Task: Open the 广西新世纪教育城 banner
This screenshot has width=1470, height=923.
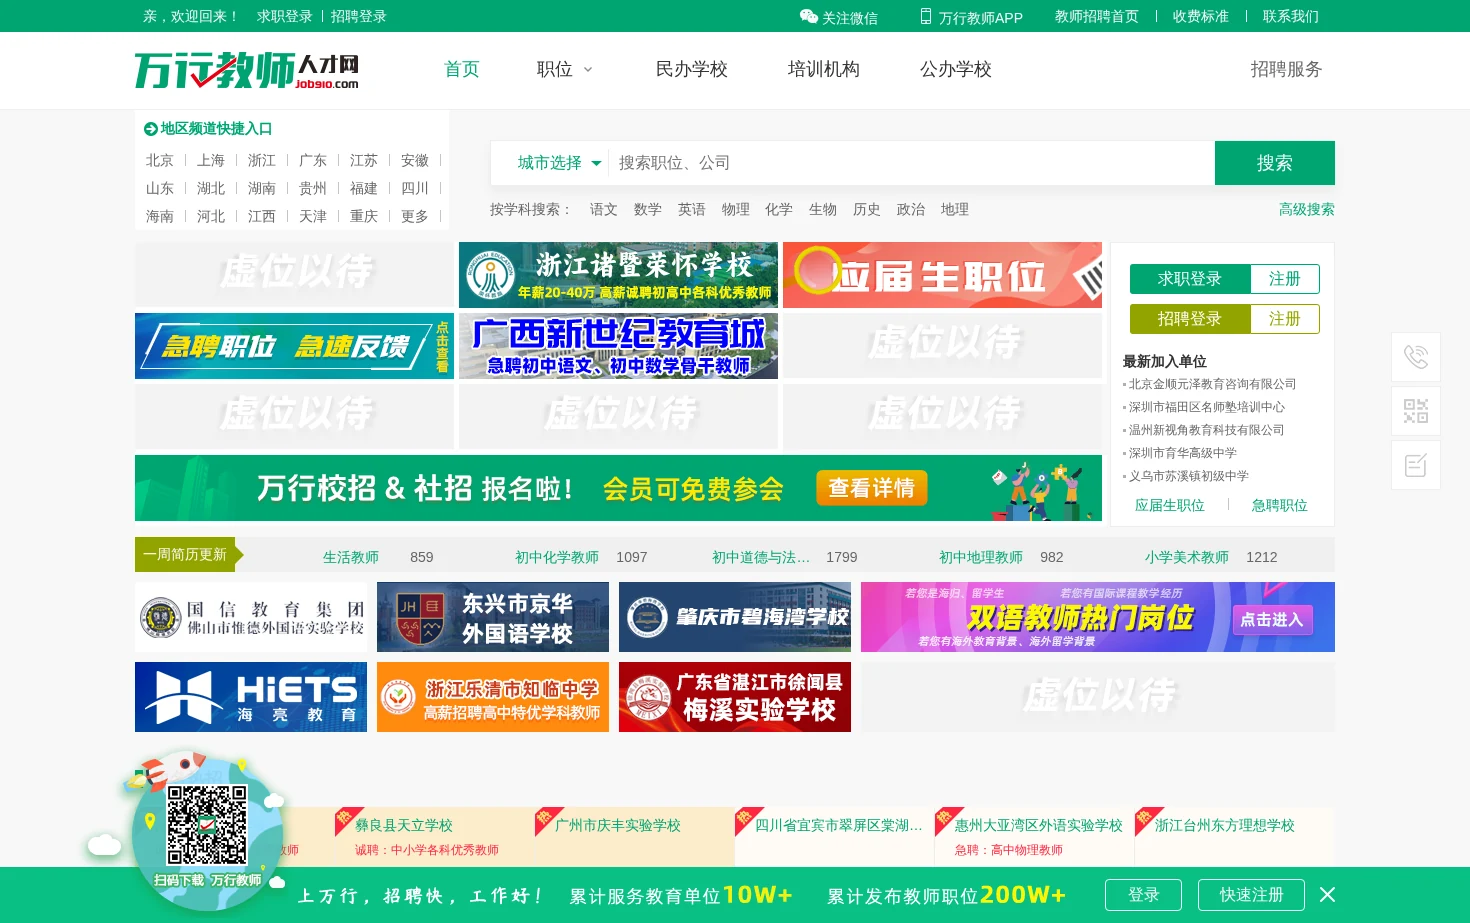Action: click(x=618, y=346)
